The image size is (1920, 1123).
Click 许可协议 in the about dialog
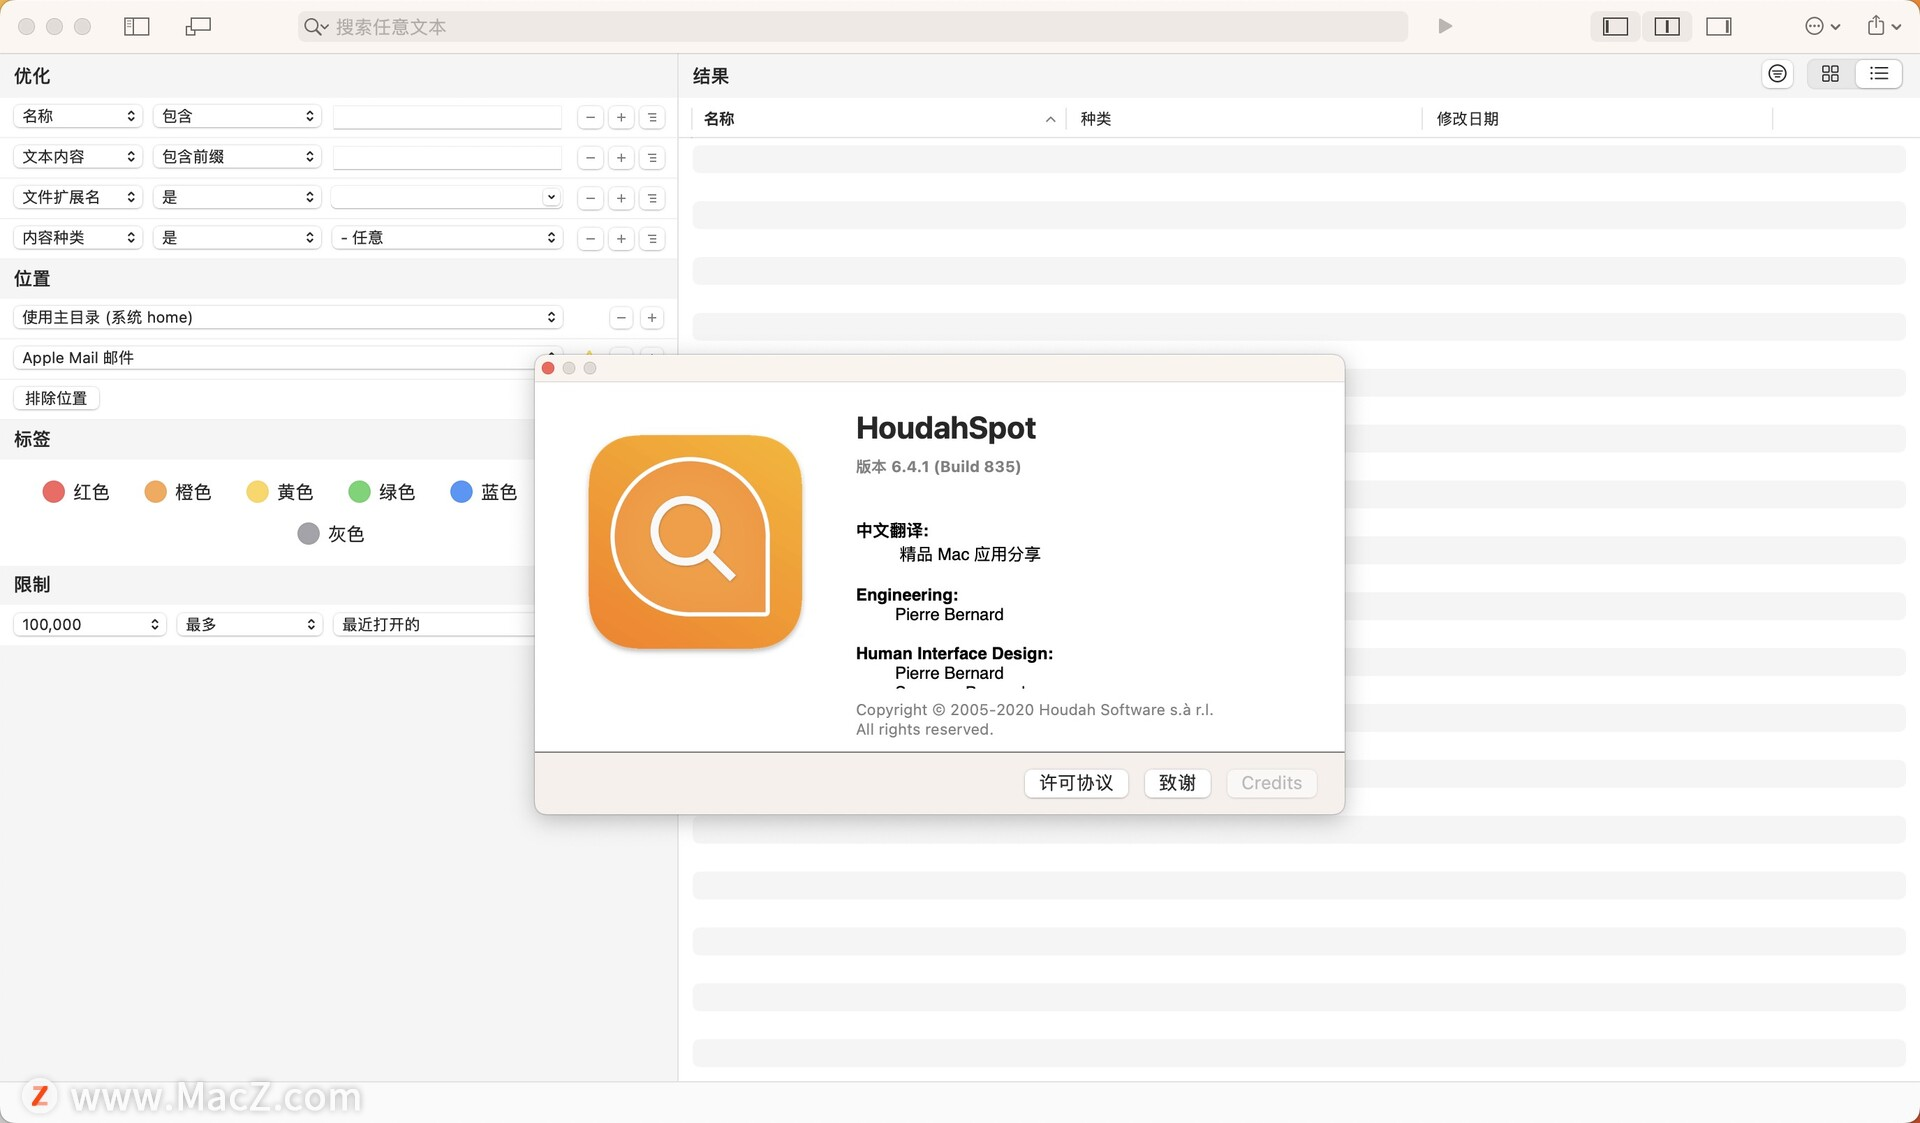click(x=1076, y=783)
